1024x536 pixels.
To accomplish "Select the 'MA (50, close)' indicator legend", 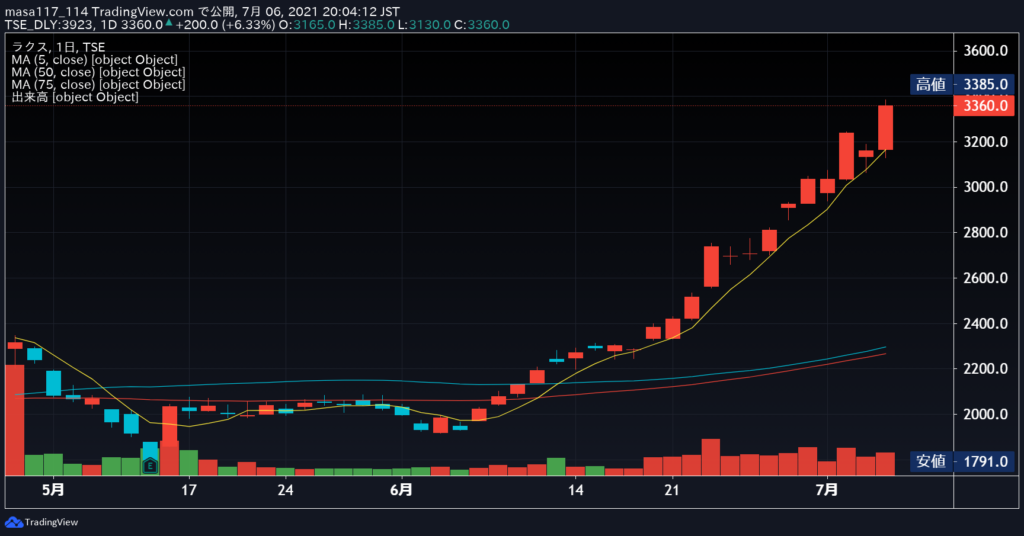I will 98,72.
